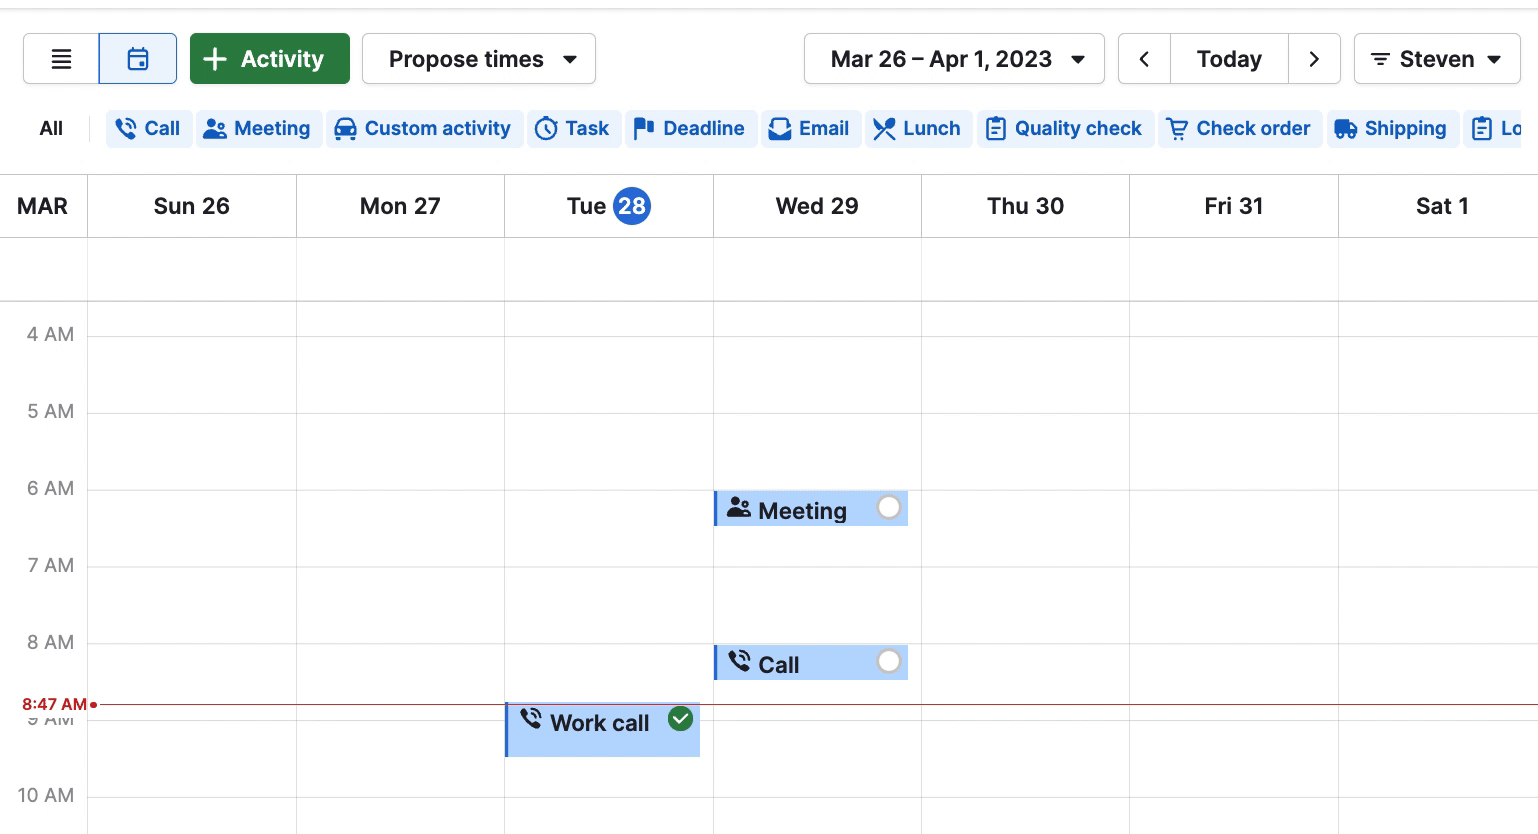This screenshot has height=834, width=1538.
Task: Click the Email envelope icon
Action: pos(778,128)
